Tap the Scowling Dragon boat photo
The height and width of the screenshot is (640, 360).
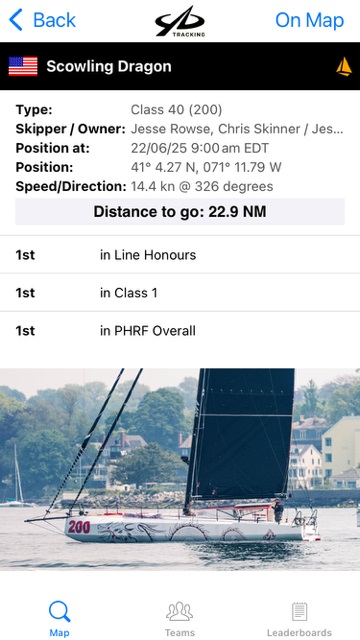(x=180, y=469)
